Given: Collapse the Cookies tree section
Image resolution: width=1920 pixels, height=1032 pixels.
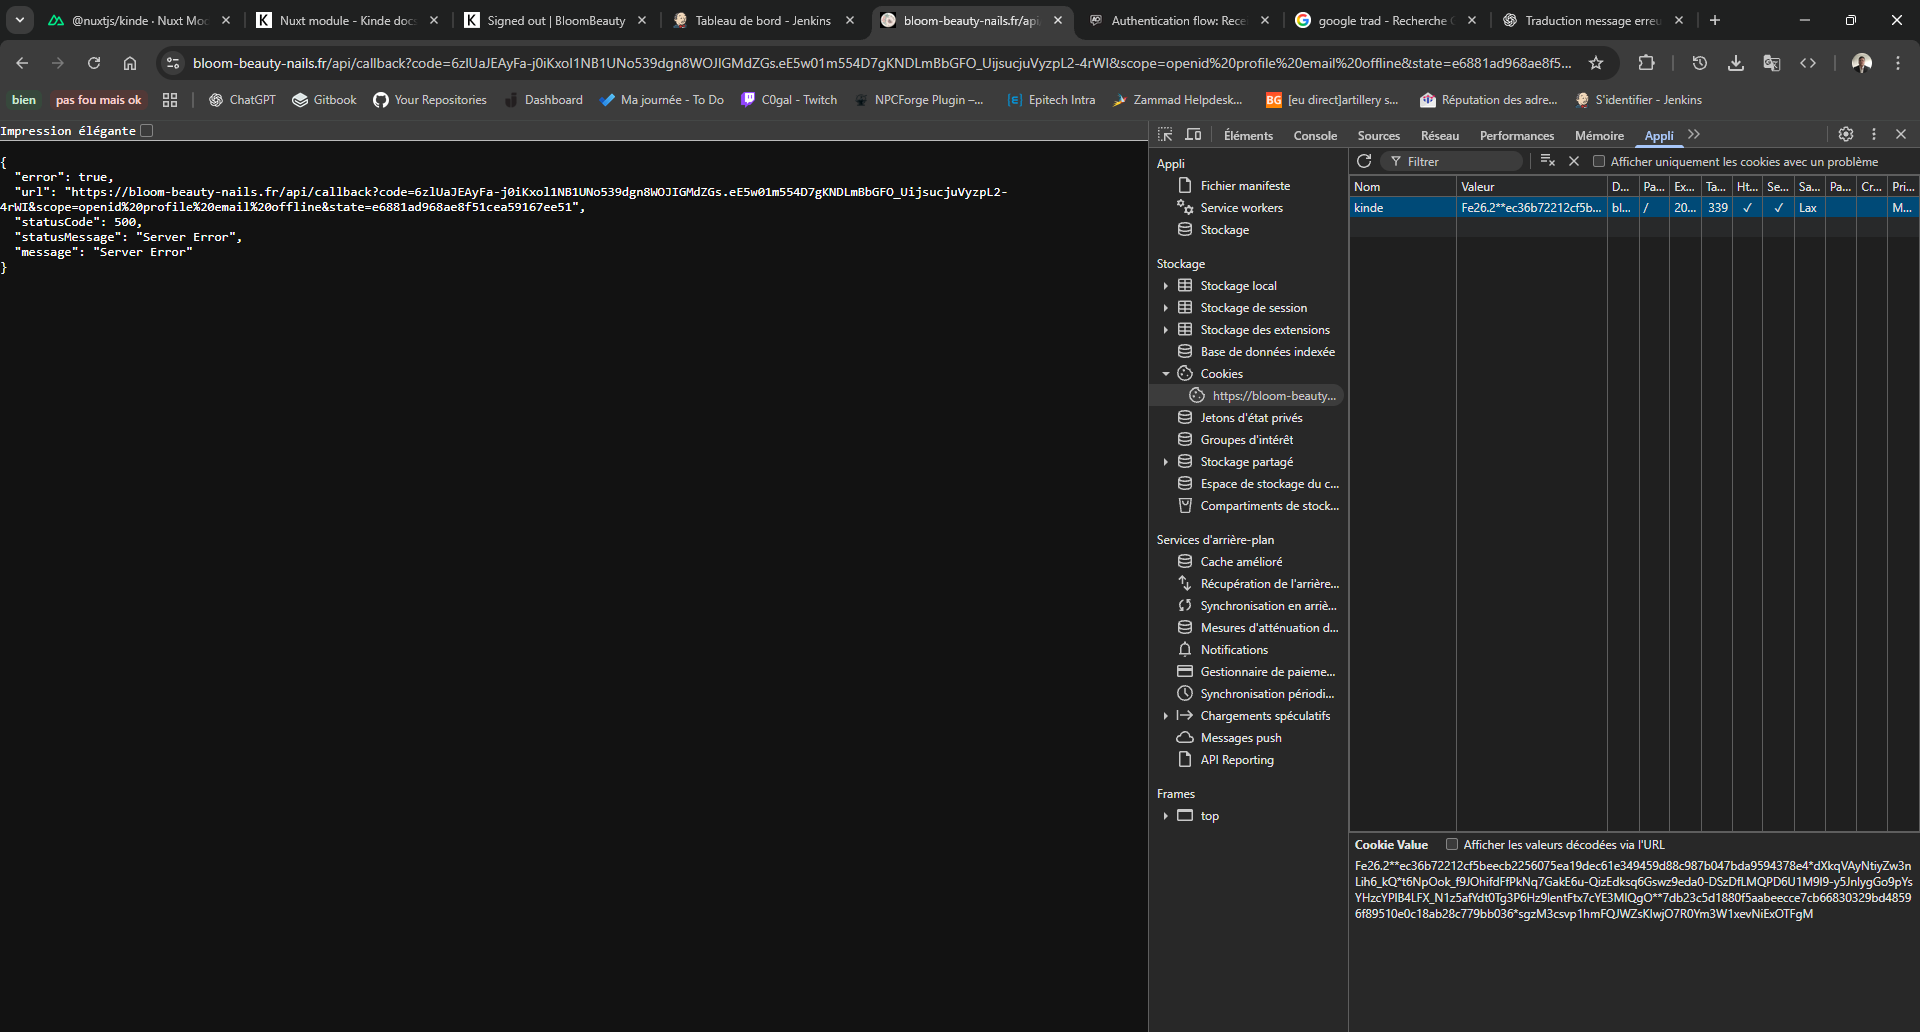Looking at the screenshot, I should 1166,374.
